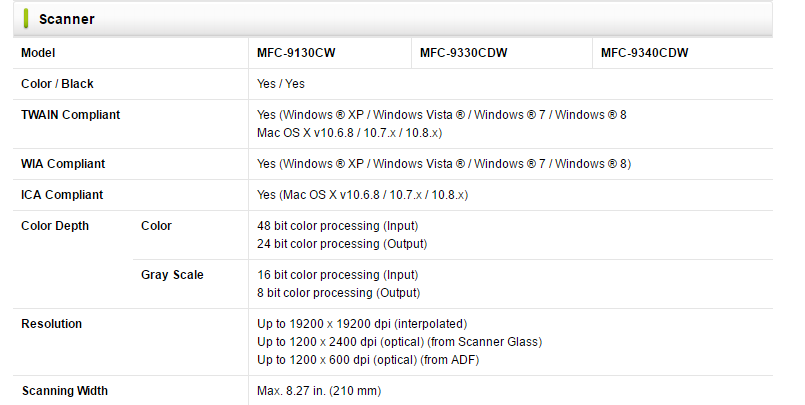This screenshot has height=405, width=805.
Task: Select the Color Depth label
Action: pyautogui.click(x=55, y=226)
